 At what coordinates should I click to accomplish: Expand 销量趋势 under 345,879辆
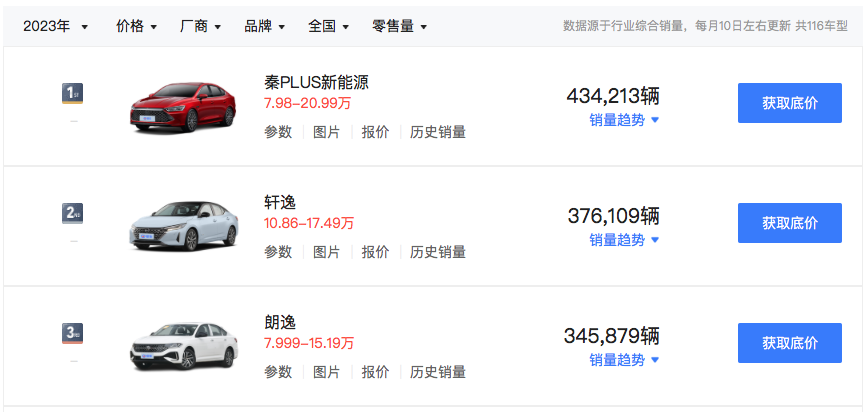[624, 360]
